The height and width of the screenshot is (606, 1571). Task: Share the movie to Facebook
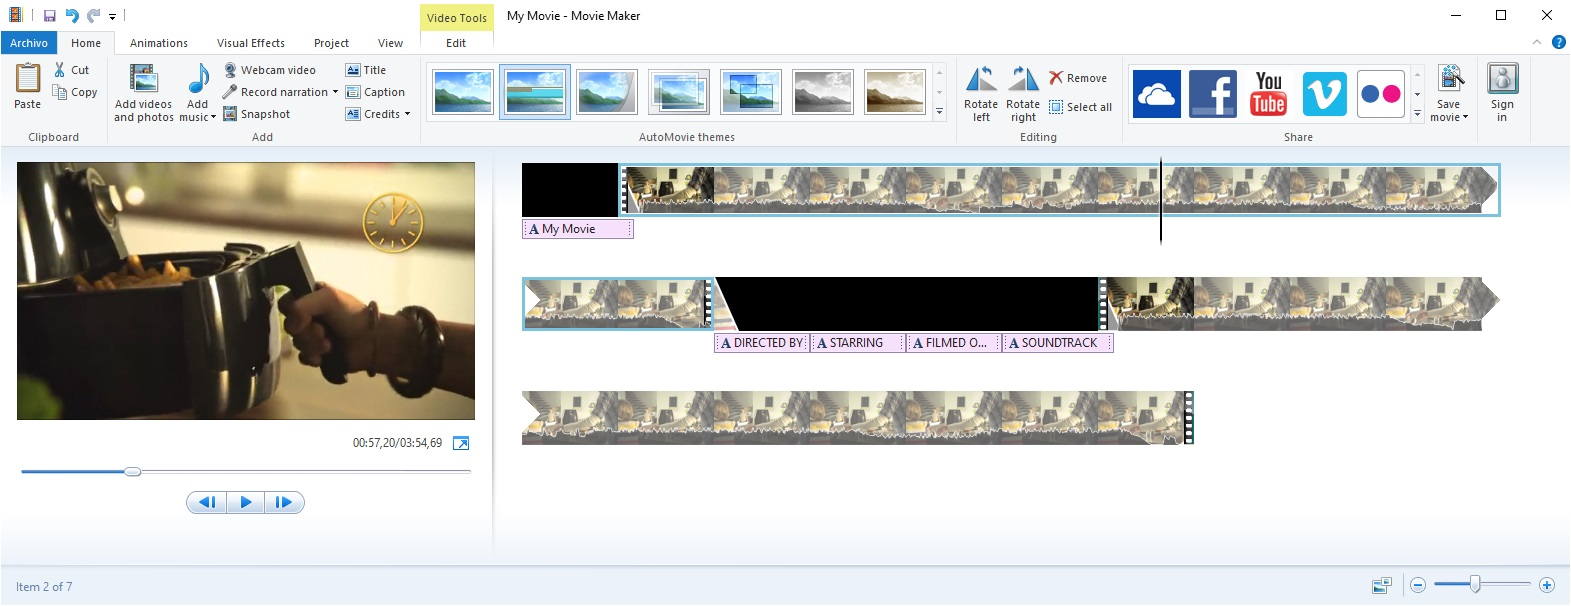tap(1212, 94)
